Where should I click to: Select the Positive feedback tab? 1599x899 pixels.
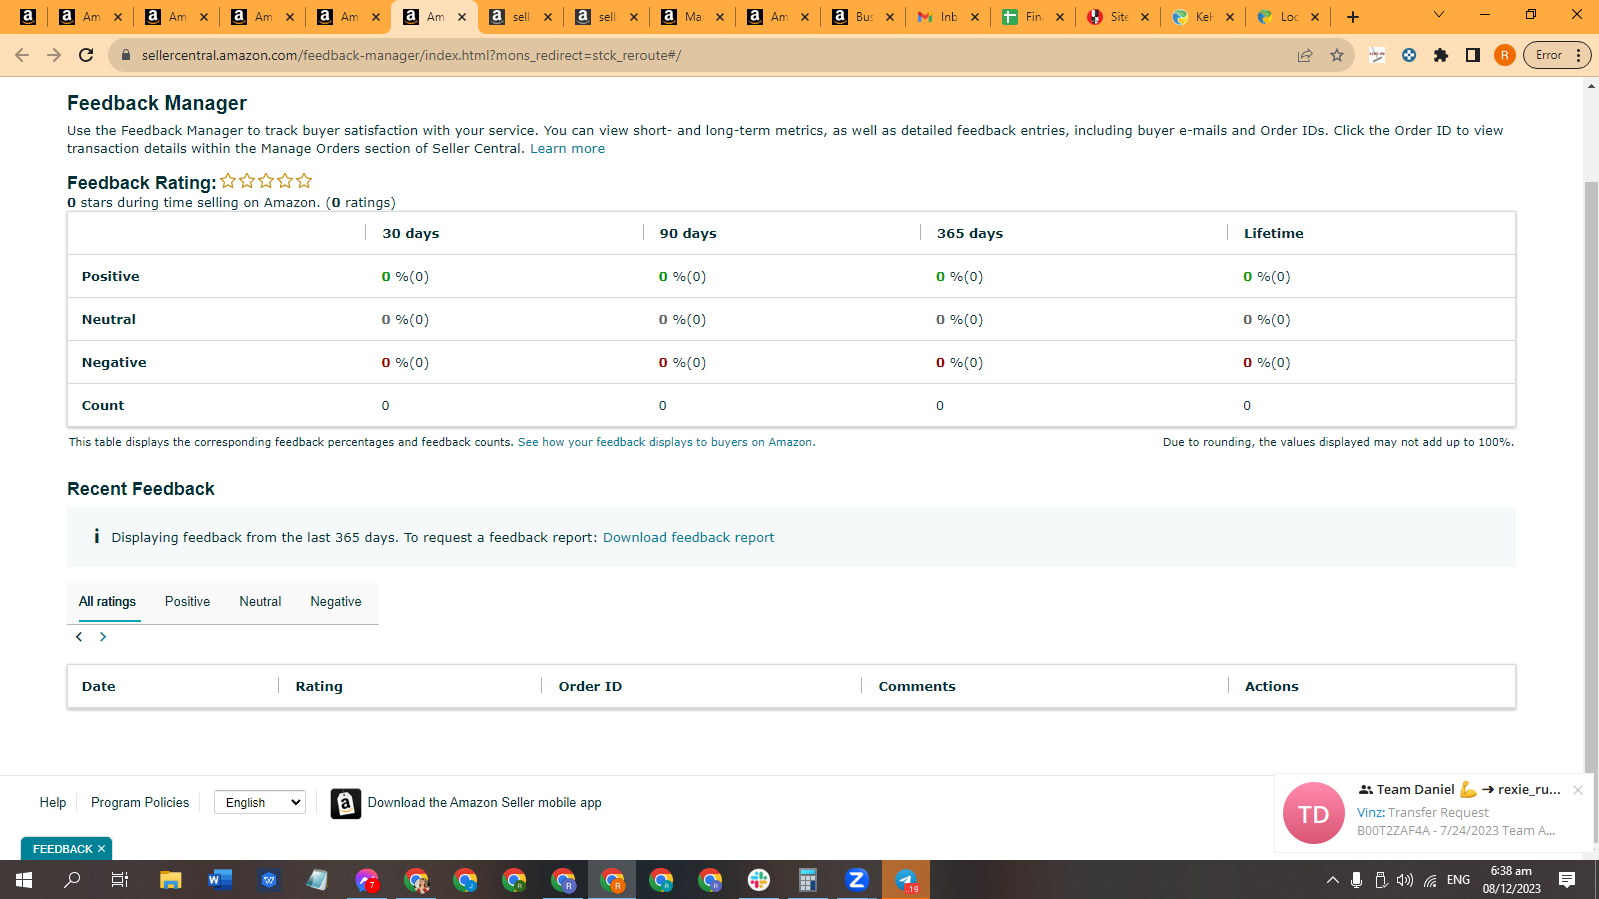[187, 602]
